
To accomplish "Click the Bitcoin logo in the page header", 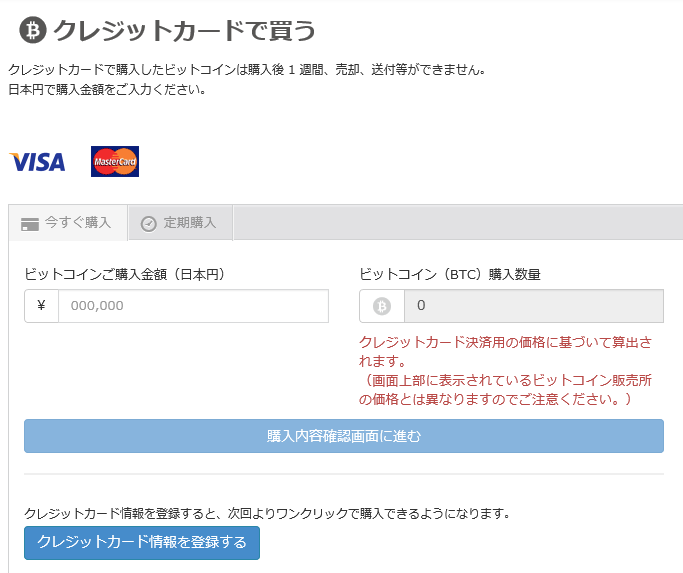I will click(x=33, y=31).
